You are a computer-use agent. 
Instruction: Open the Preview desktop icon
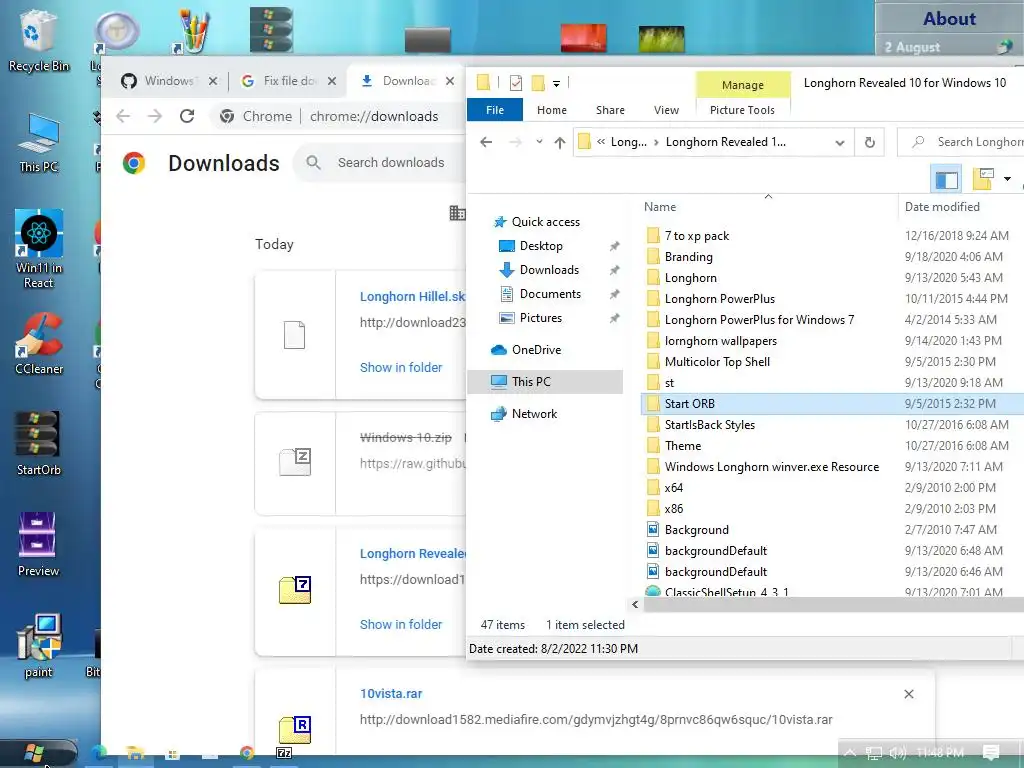38,545
